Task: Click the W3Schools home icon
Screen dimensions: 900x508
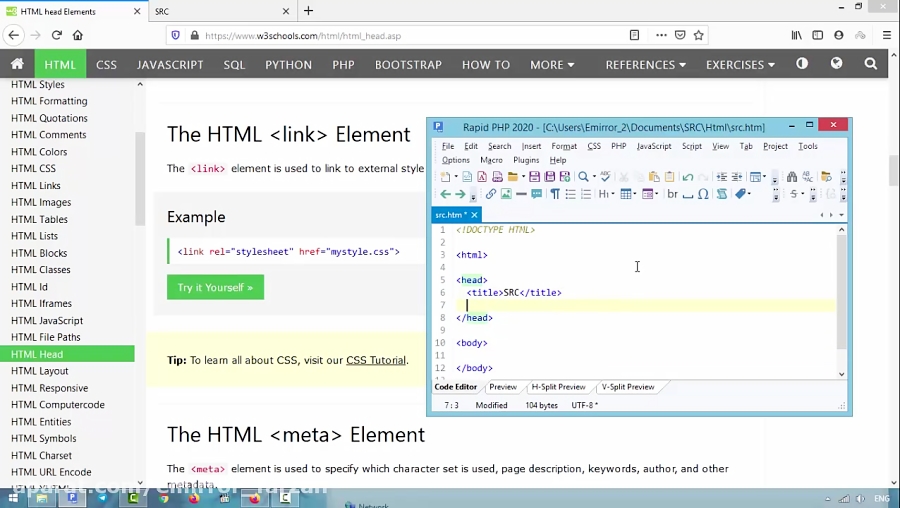Action: pos(17,64)
